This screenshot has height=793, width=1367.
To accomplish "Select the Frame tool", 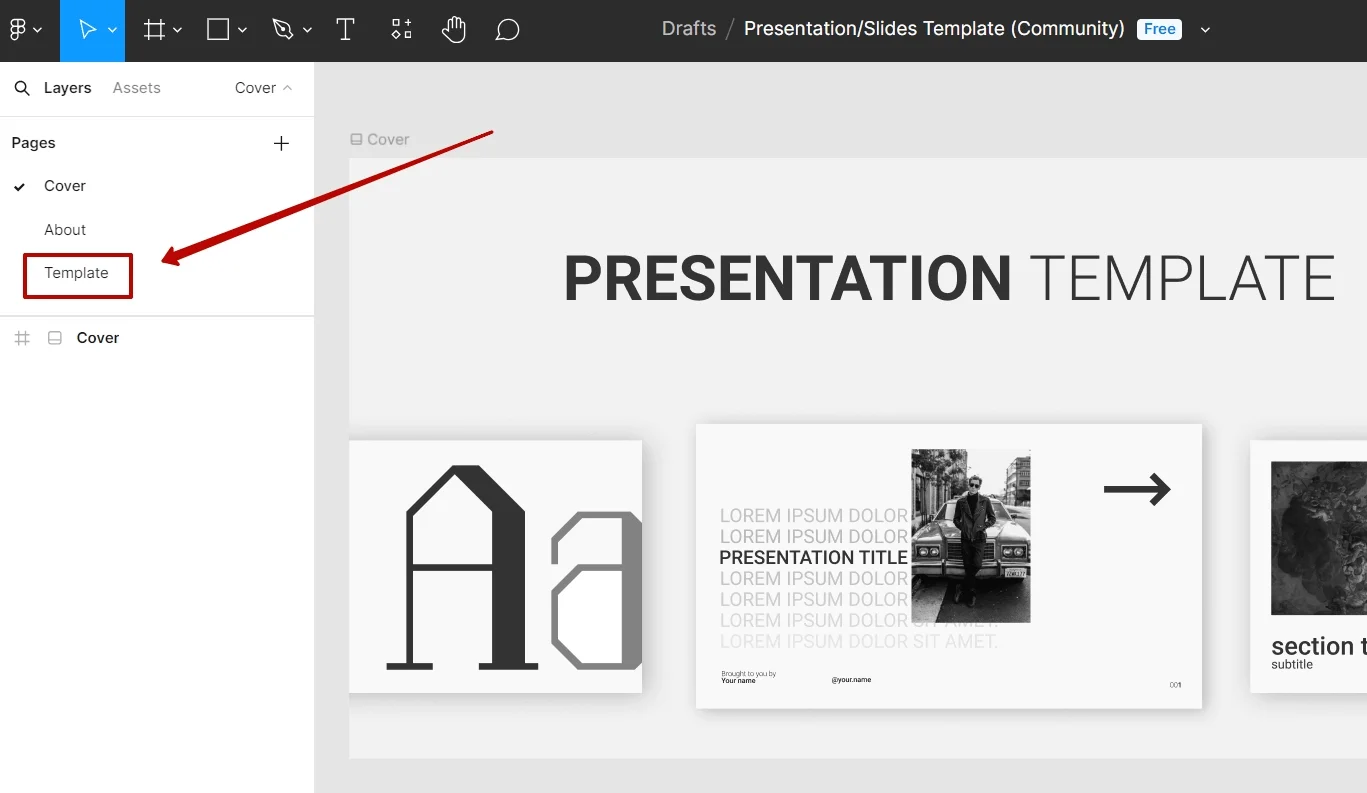I will pos(154,30).
